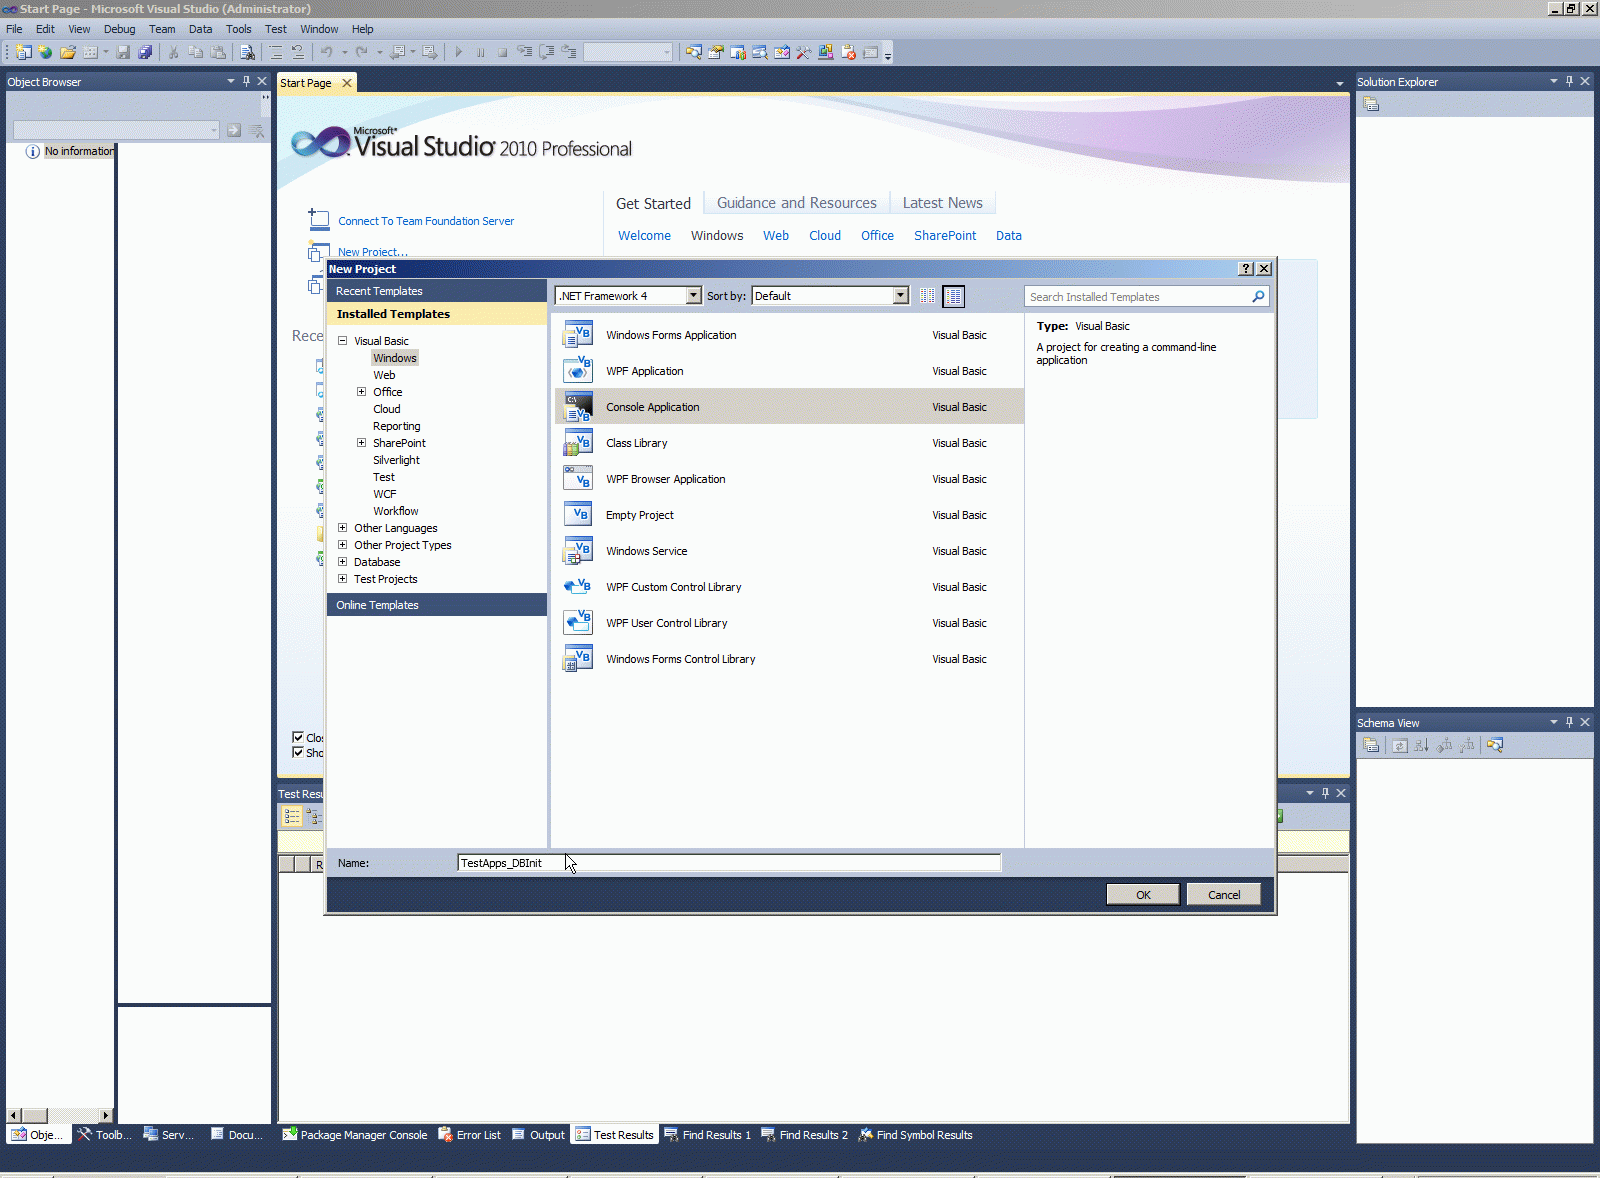1600x1178 pixels.
Task: Click the Small Icons view button
Action: tap(928, 296)
